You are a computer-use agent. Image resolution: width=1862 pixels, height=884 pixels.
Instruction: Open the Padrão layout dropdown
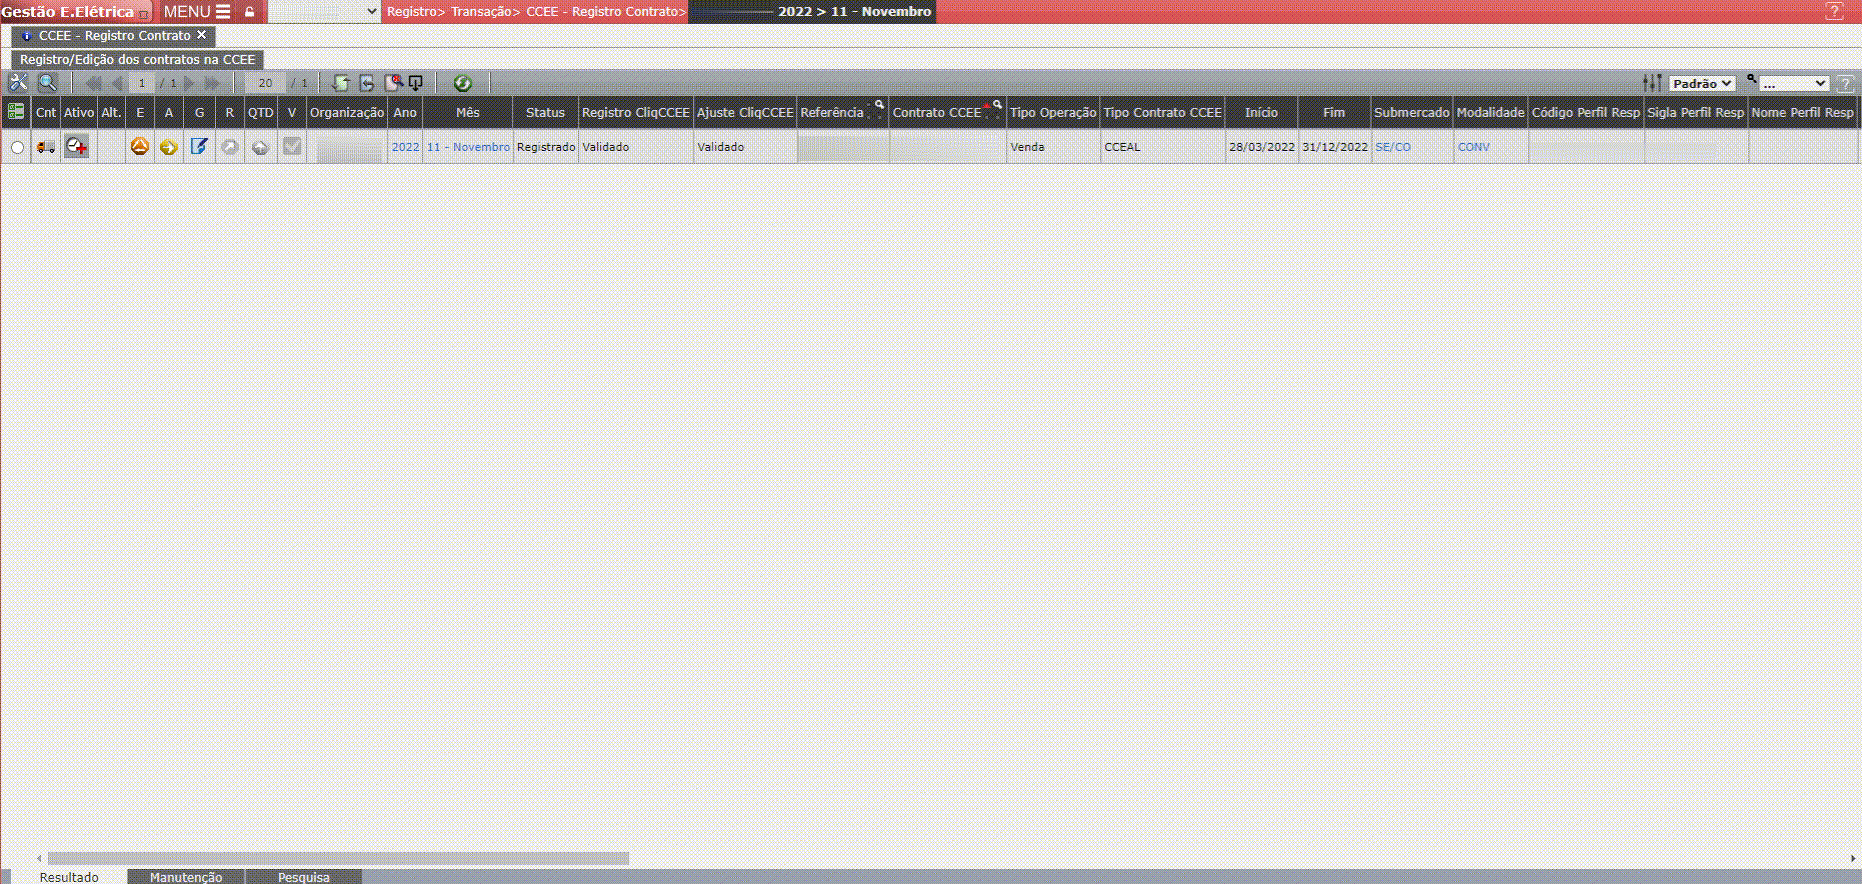pyautogui.click(x=1701, y=83)
